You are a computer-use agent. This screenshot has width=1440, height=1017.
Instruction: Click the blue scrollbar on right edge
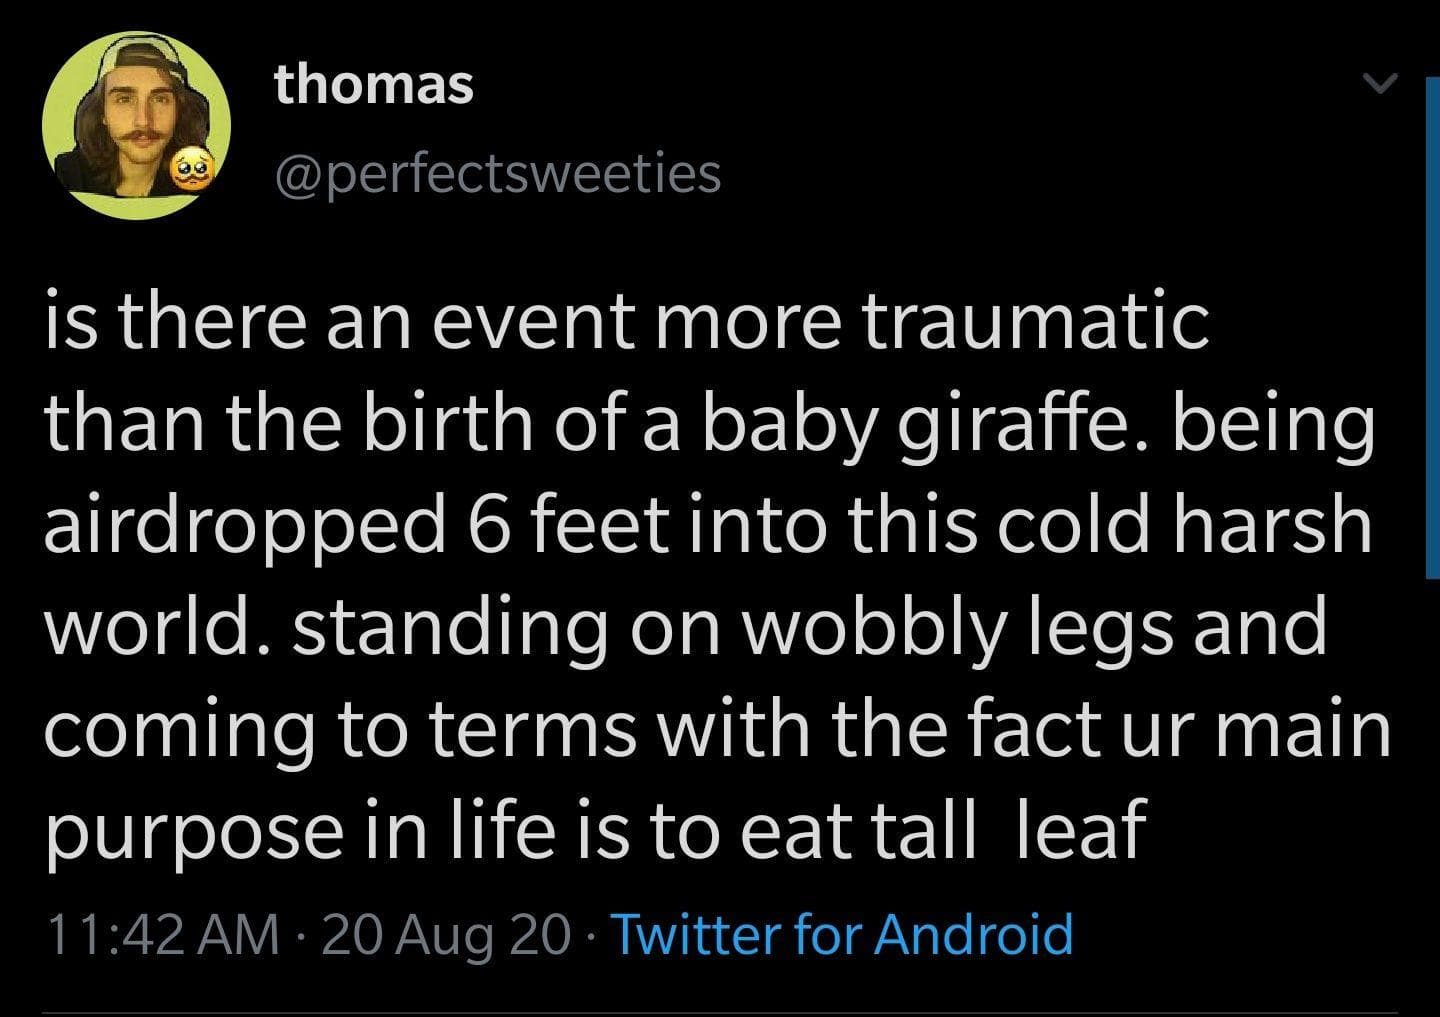(x=1431, y=330)
